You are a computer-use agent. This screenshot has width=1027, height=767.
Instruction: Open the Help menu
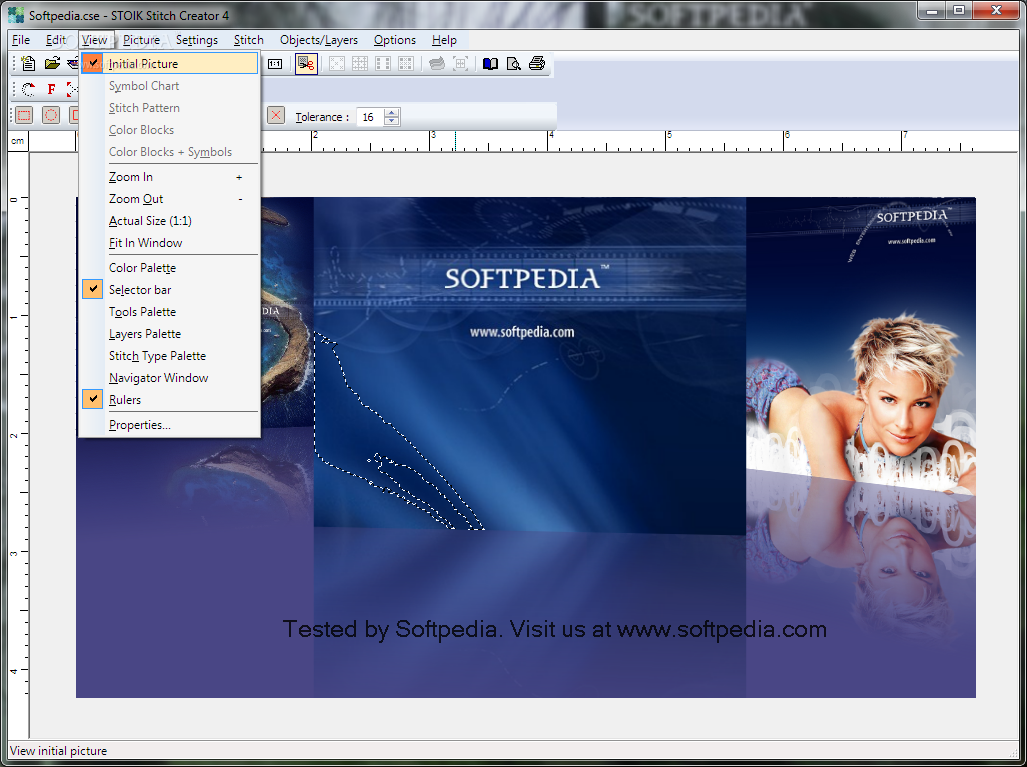coord(444,40)
